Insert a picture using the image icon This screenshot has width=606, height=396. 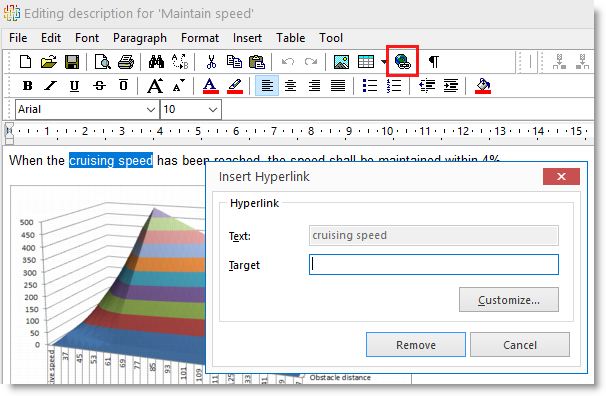341,62
